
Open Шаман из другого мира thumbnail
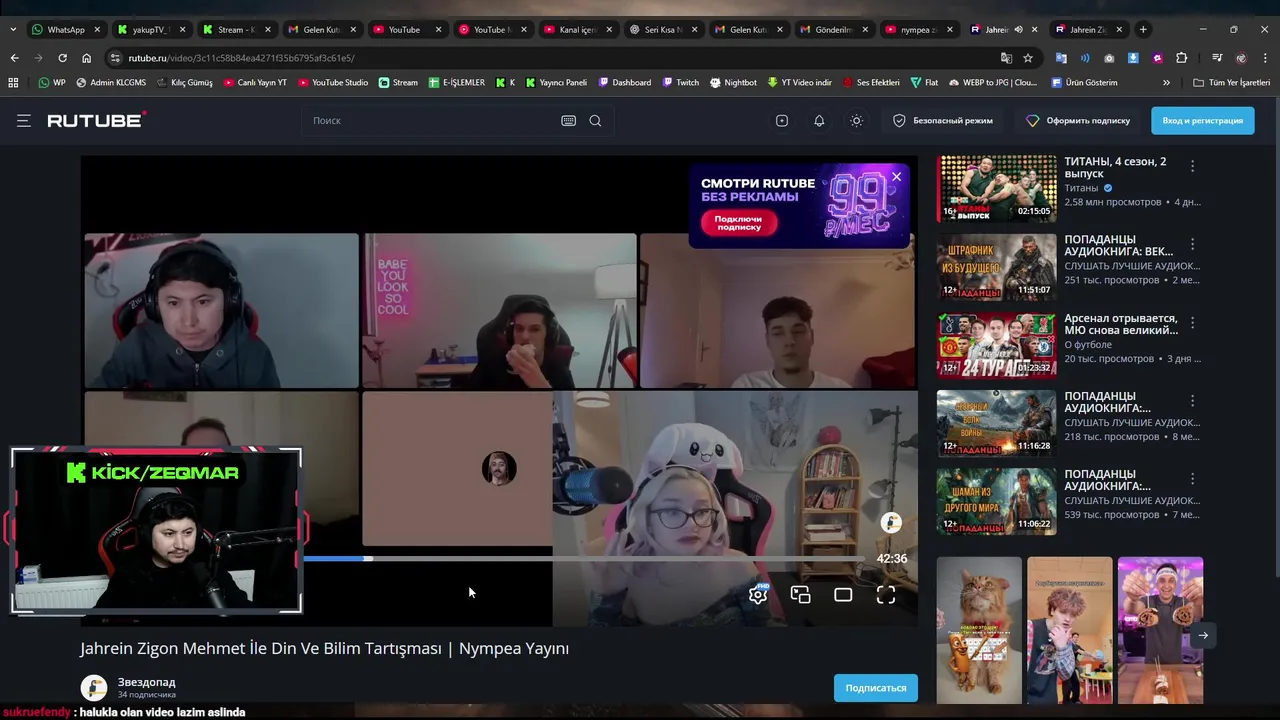pos(996,501)
